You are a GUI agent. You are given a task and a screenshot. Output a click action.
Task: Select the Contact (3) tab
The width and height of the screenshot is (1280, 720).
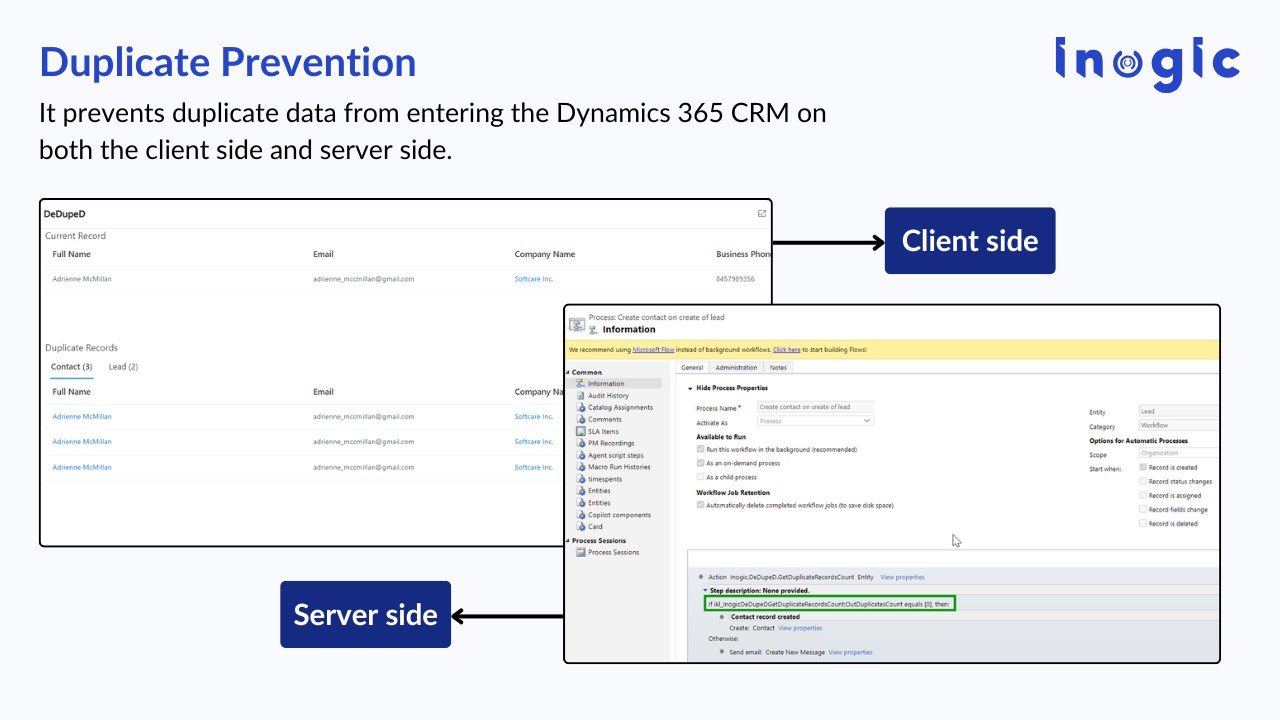click(x=72, y=367)
